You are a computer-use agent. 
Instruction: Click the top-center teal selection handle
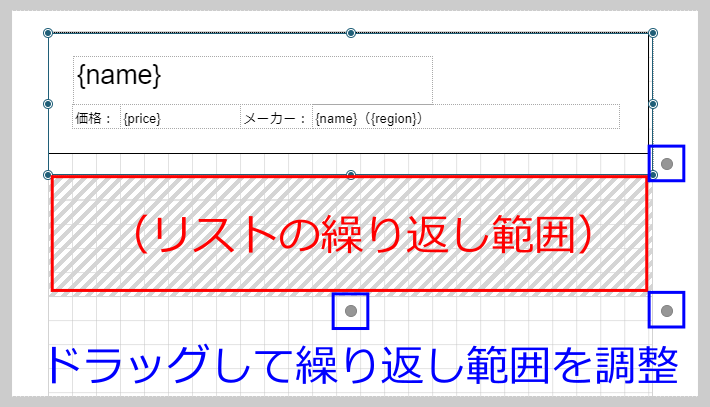(x=350, y=33)
